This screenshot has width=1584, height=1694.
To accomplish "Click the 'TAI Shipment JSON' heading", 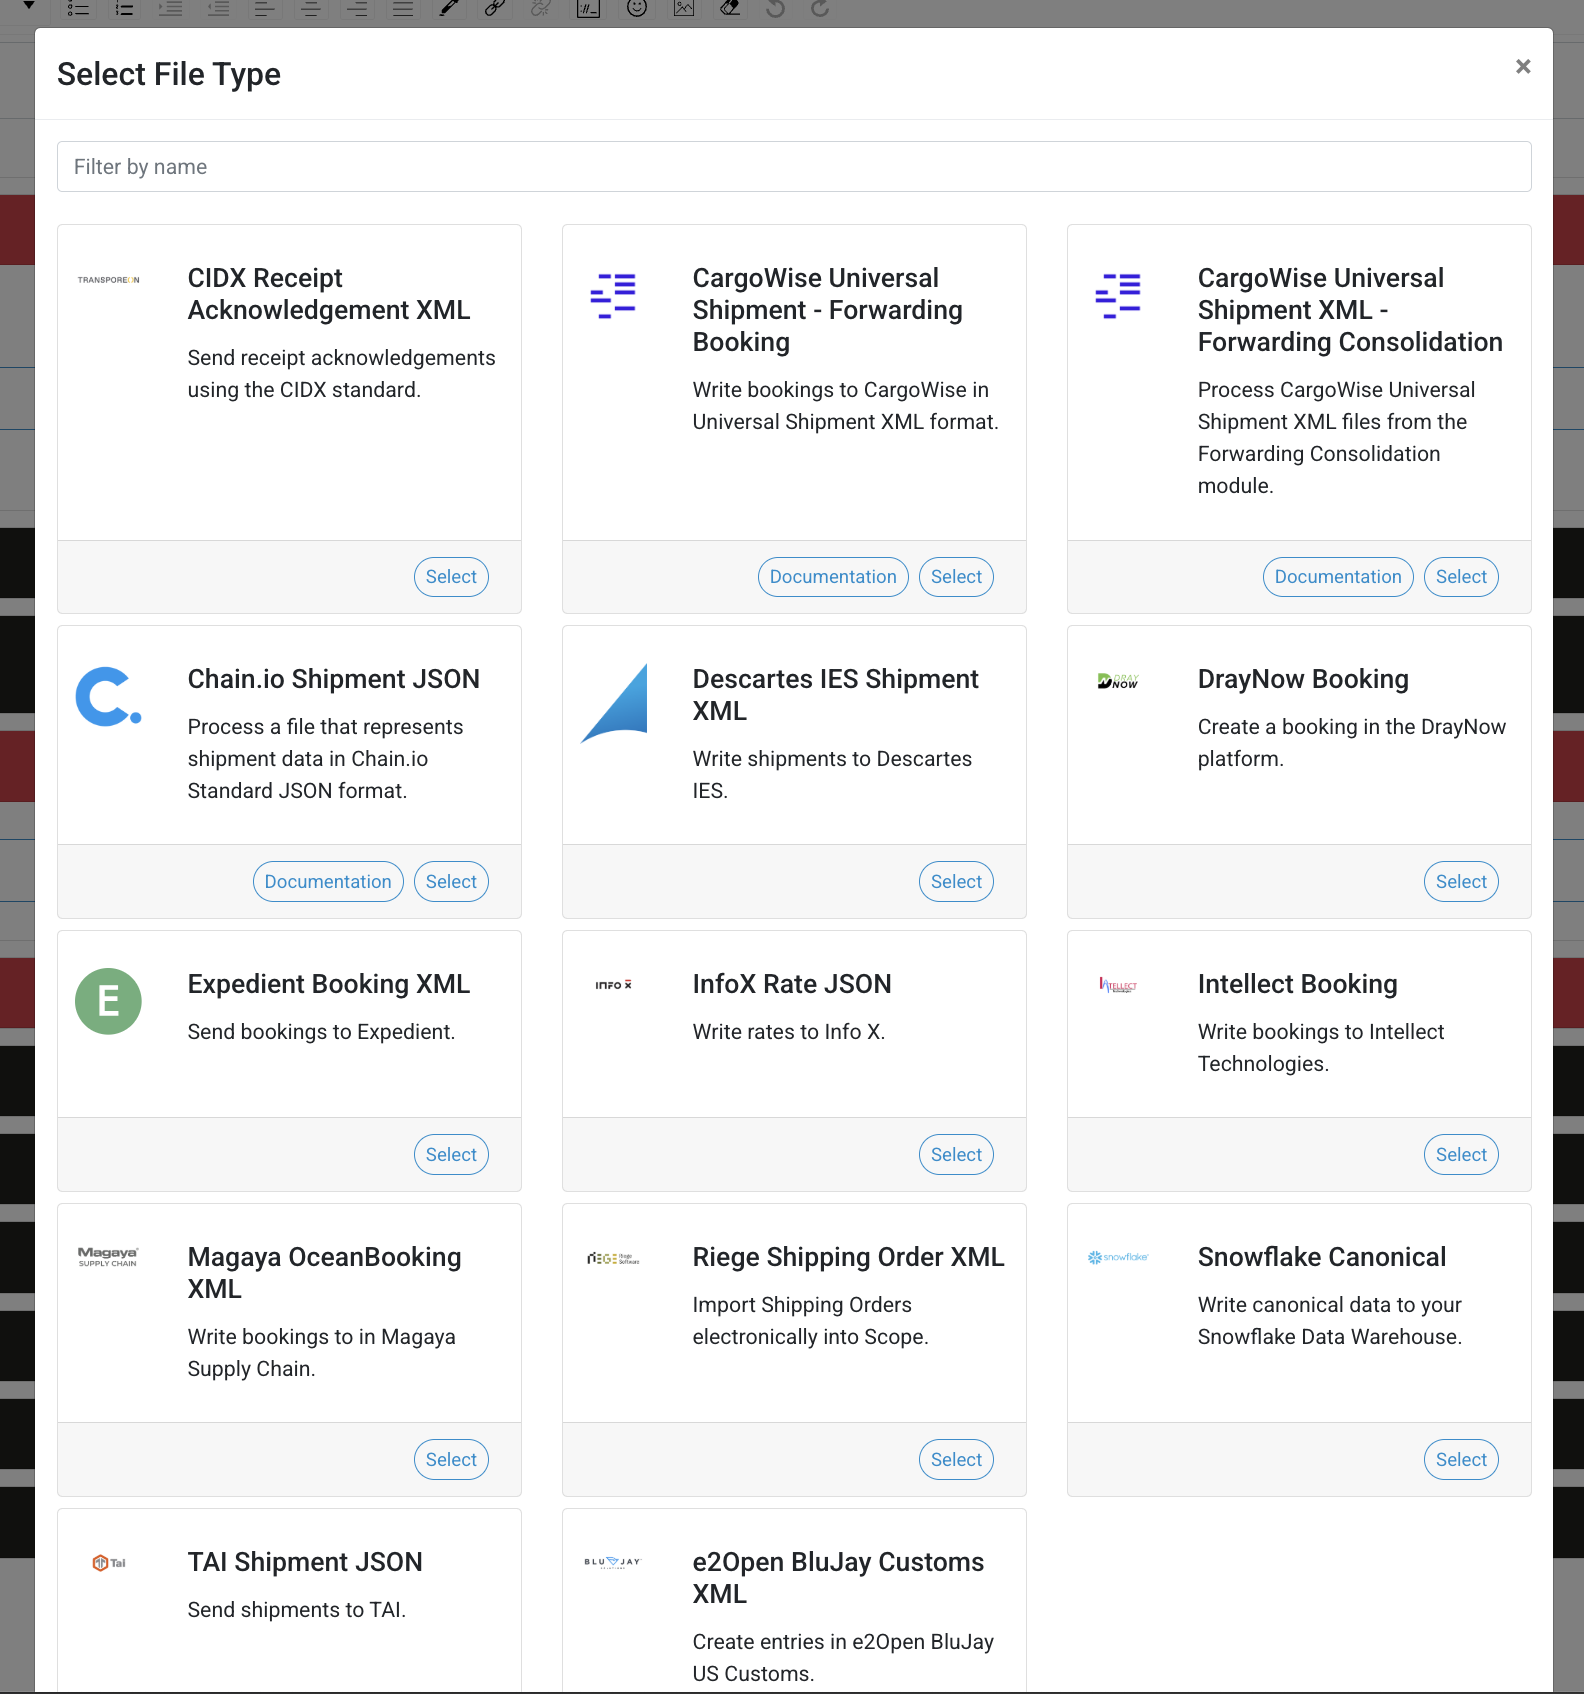I will tap(305, 1562).
